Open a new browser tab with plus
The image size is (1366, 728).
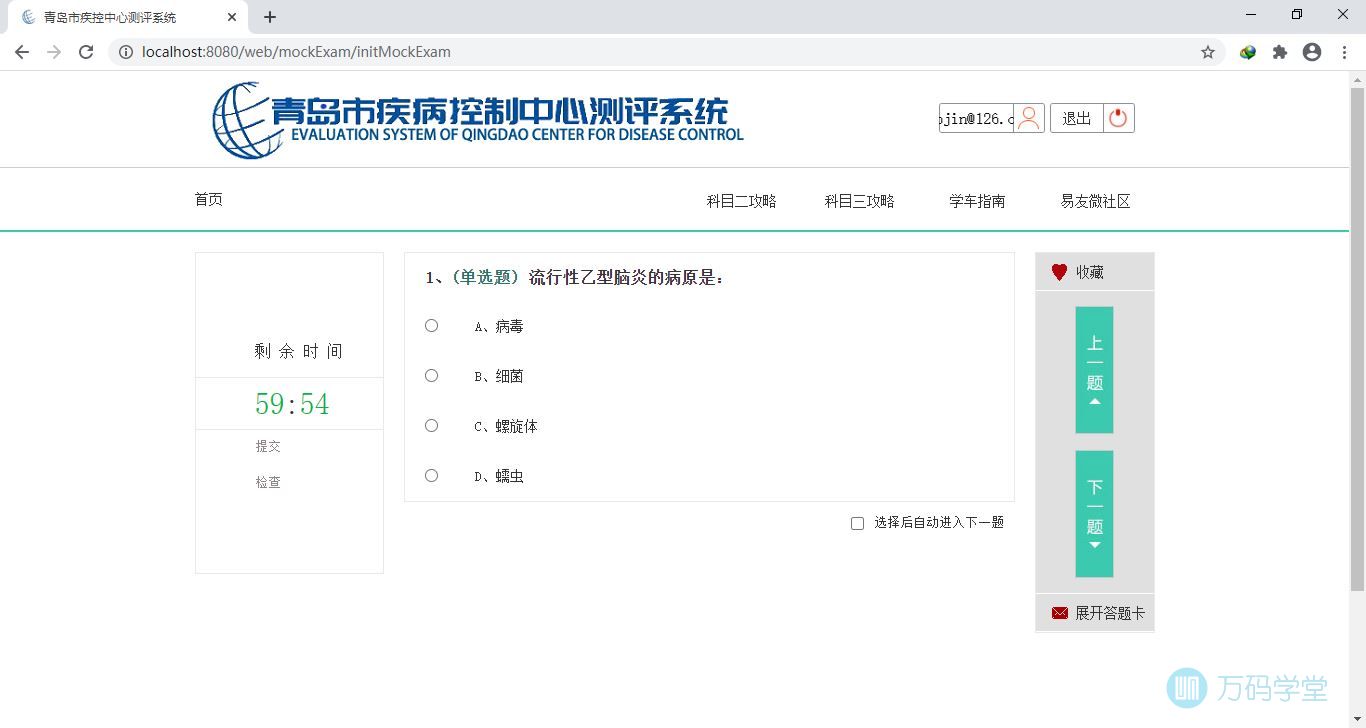coord(270,17)
